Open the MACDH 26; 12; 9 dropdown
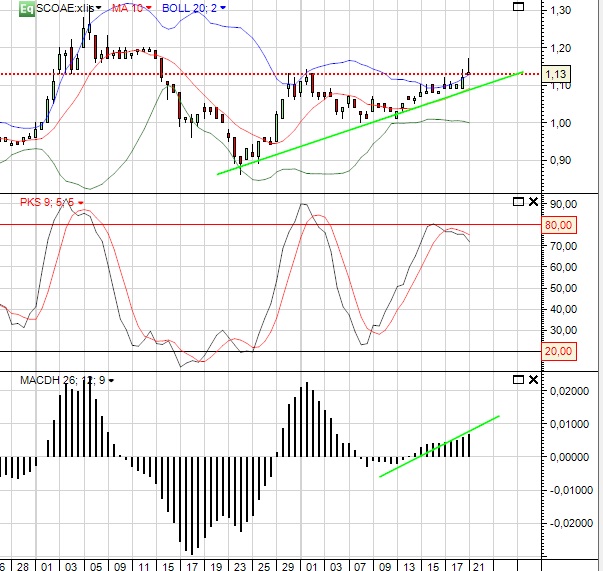This screenshot has height=571, width=603. pyautogui.click(x=111, y=381)
